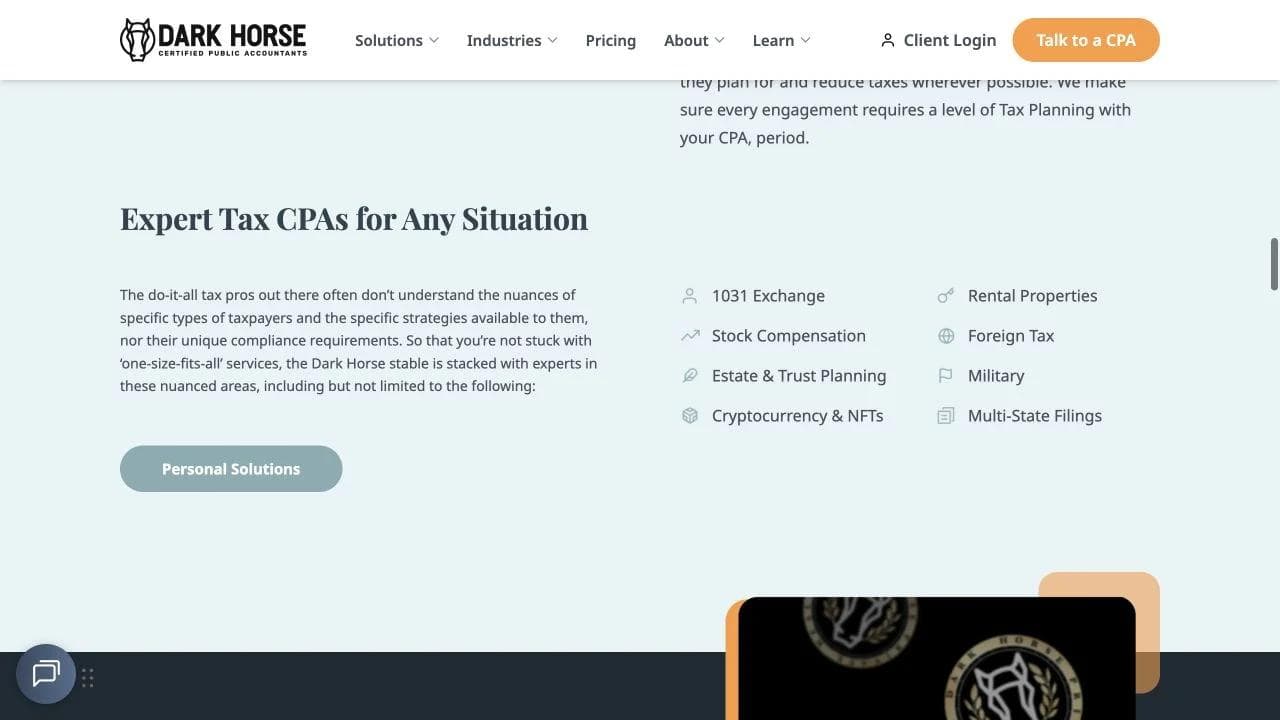This screenshot has height=720, width=1280.
Task: Click the globe icon beside Foreign Tax
Action: click(x=946, y=336)
